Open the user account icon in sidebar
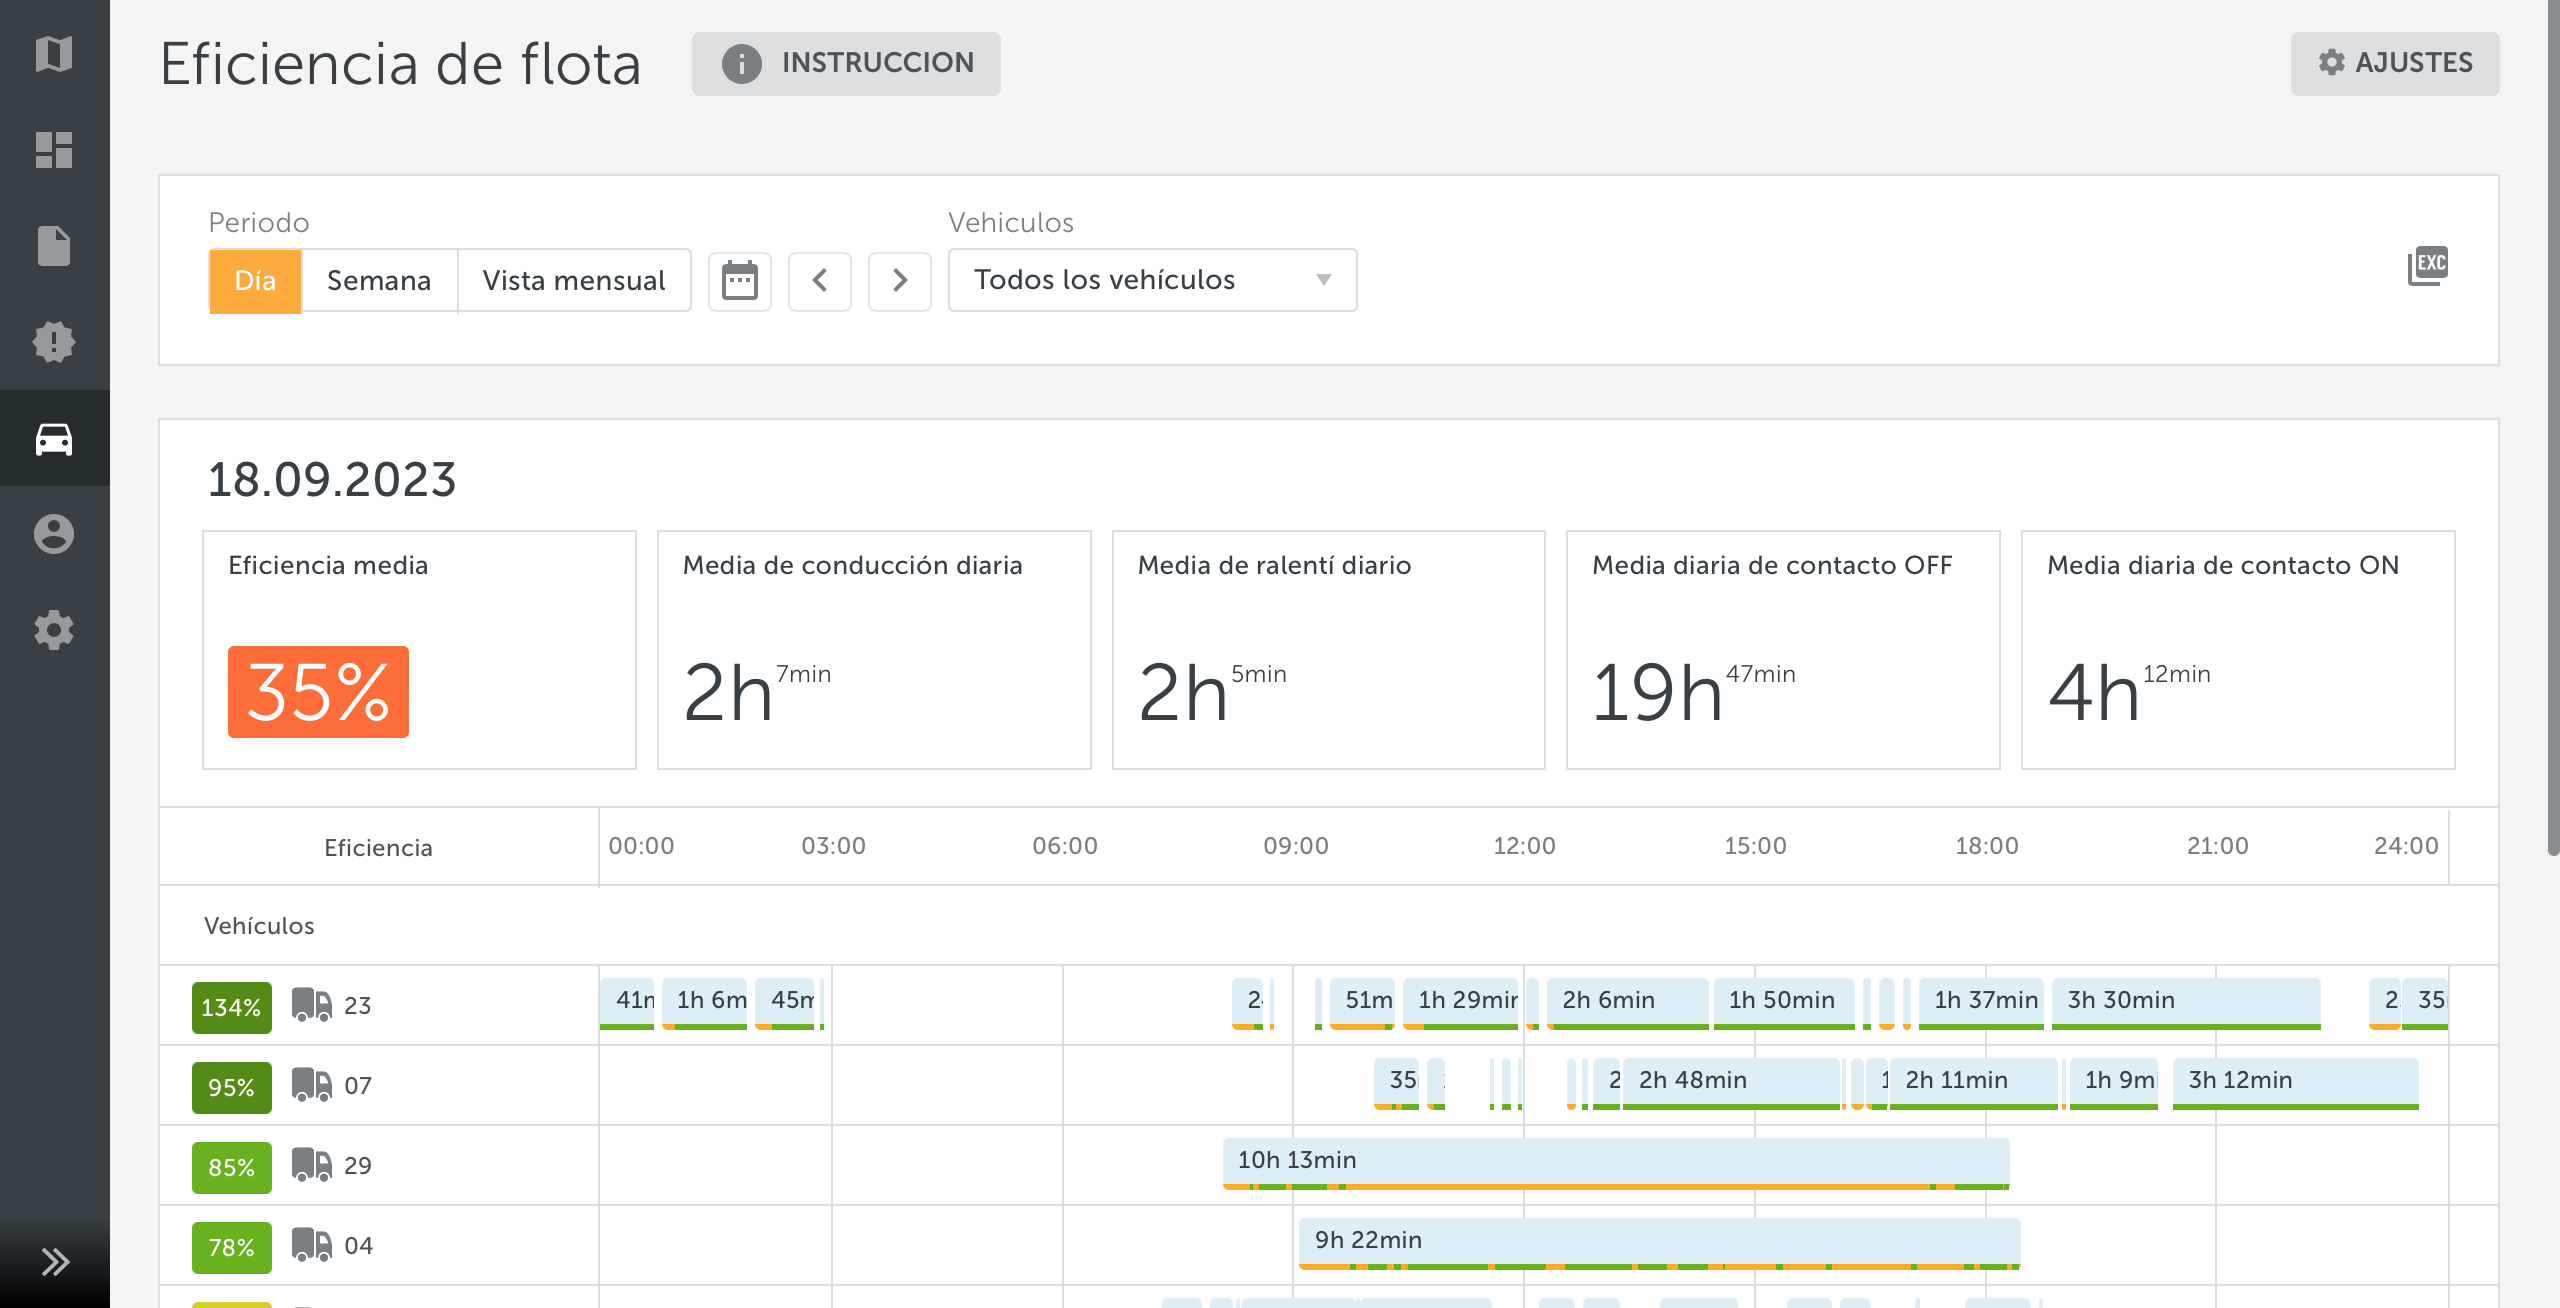 click(54, 534)
